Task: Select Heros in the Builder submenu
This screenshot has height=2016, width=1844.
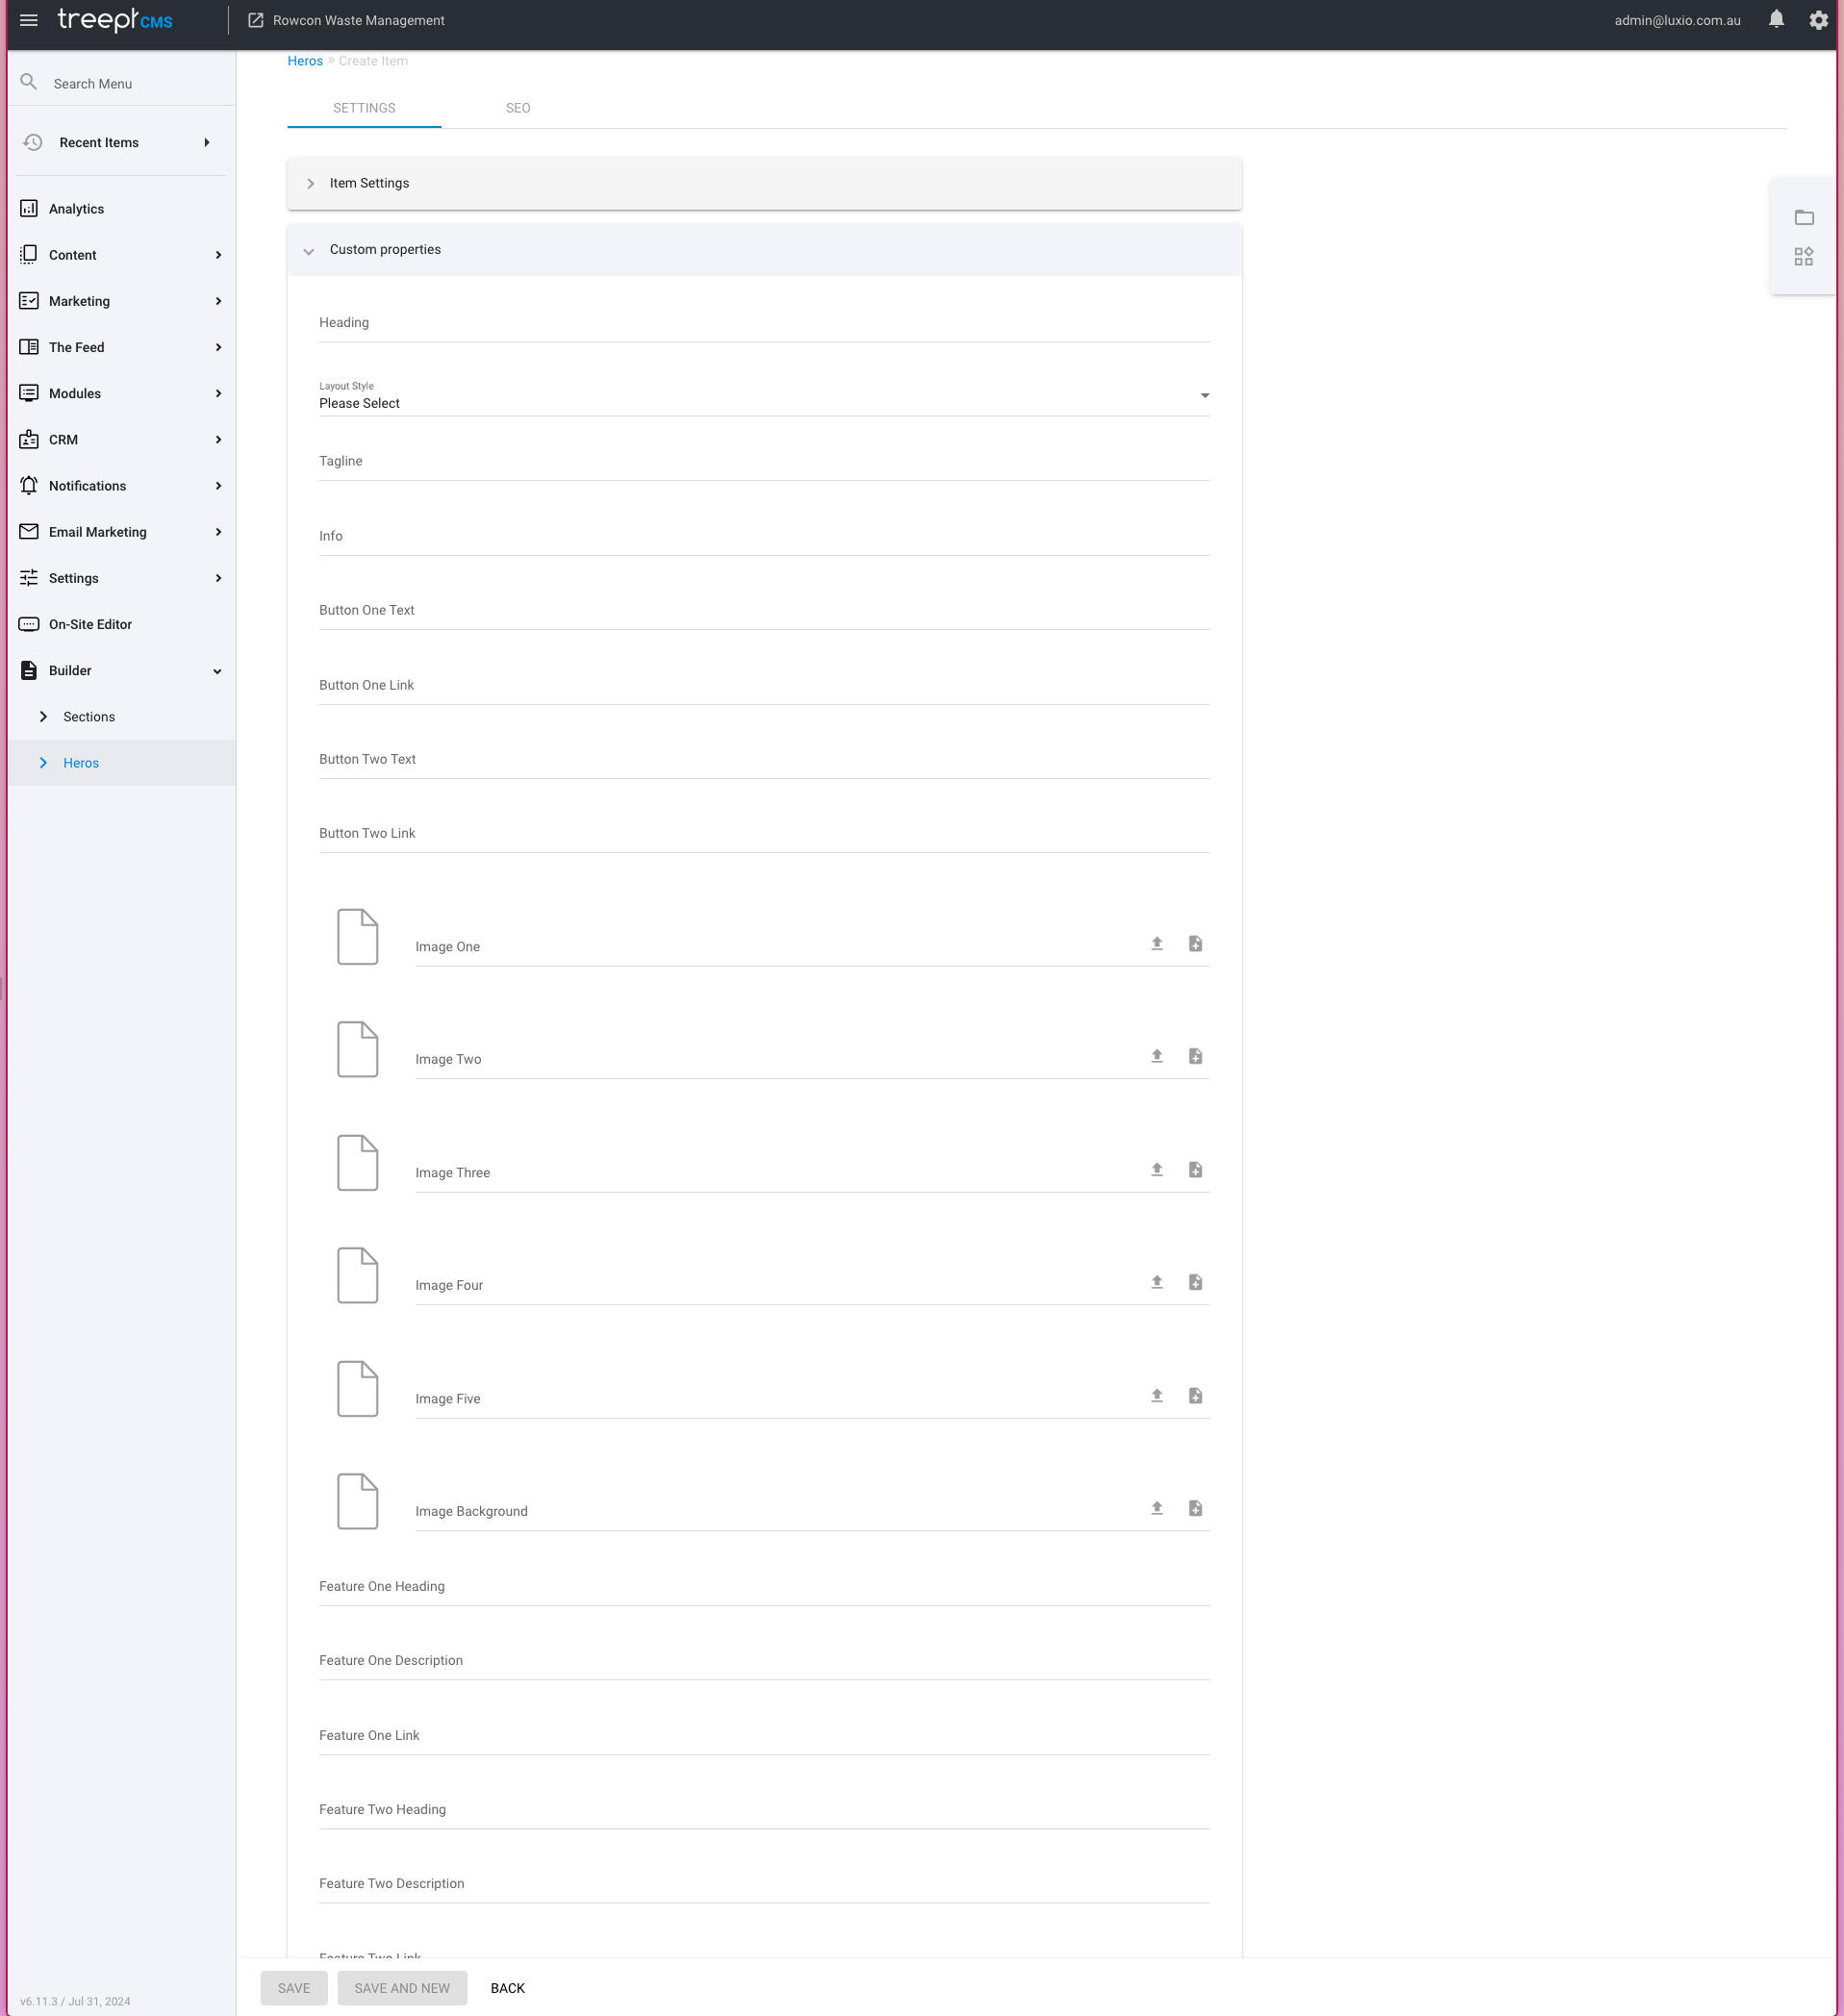Action: [122, 763]
